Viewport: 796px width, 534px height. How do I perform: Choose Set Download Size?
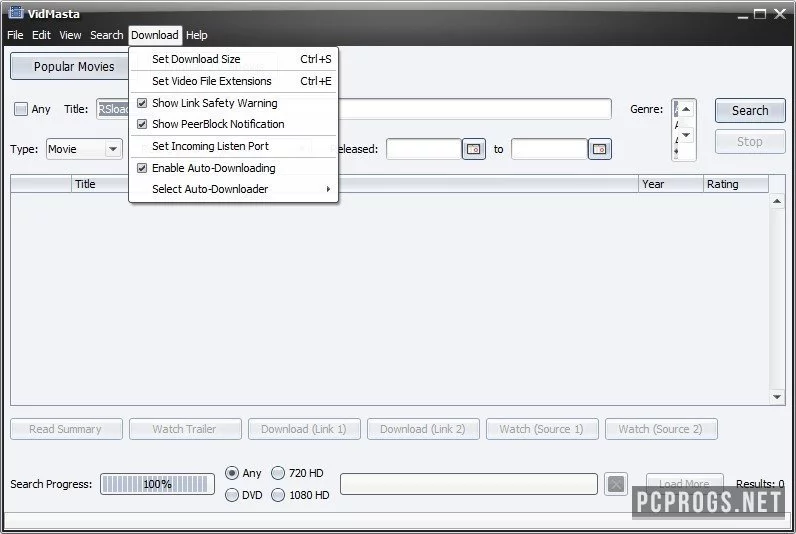click(x=234, y=59)
